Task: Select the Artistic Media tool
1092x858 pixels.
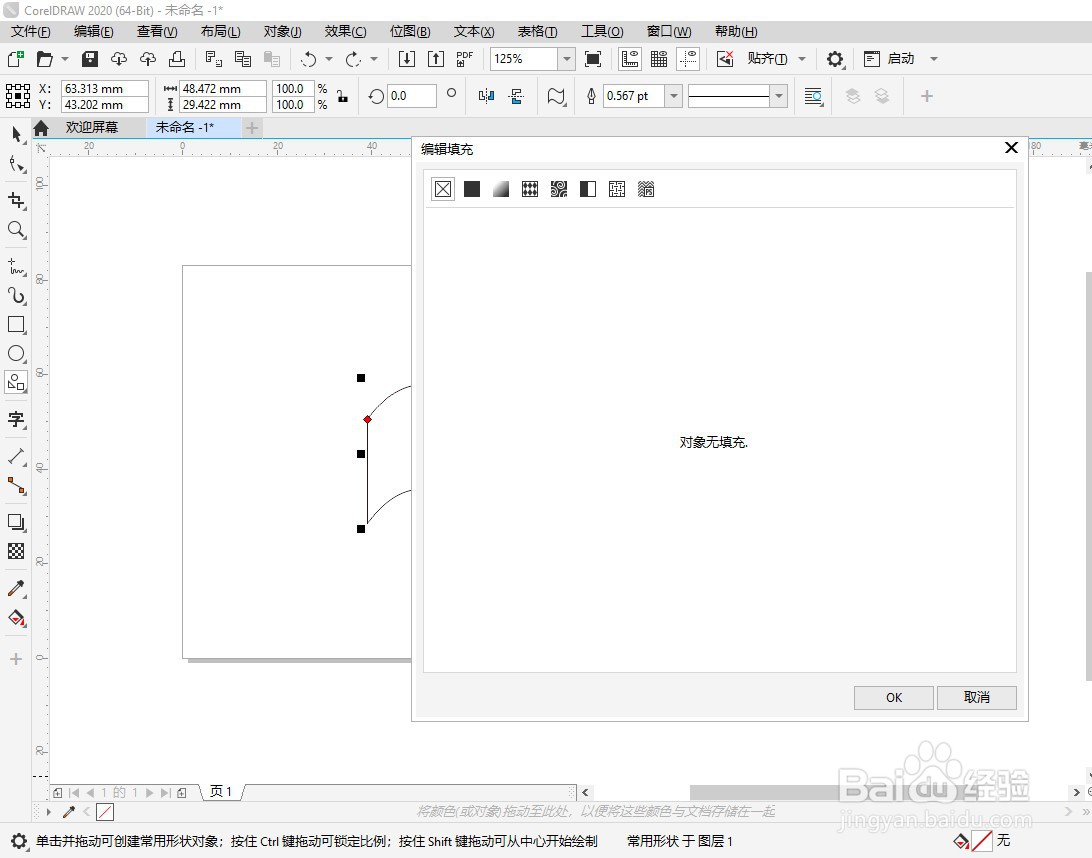Action: click(16, 295)
